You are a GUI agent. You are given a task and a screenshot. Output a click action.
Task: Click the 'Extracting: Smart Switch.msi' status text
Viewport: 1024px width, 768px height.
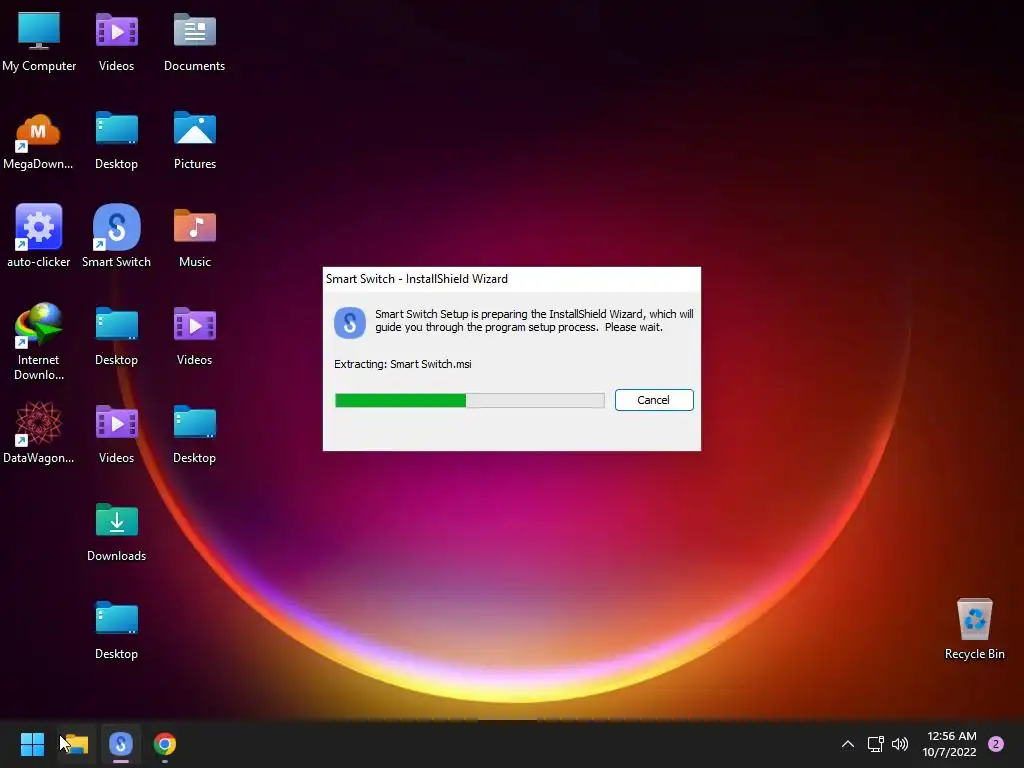[402, 364]
